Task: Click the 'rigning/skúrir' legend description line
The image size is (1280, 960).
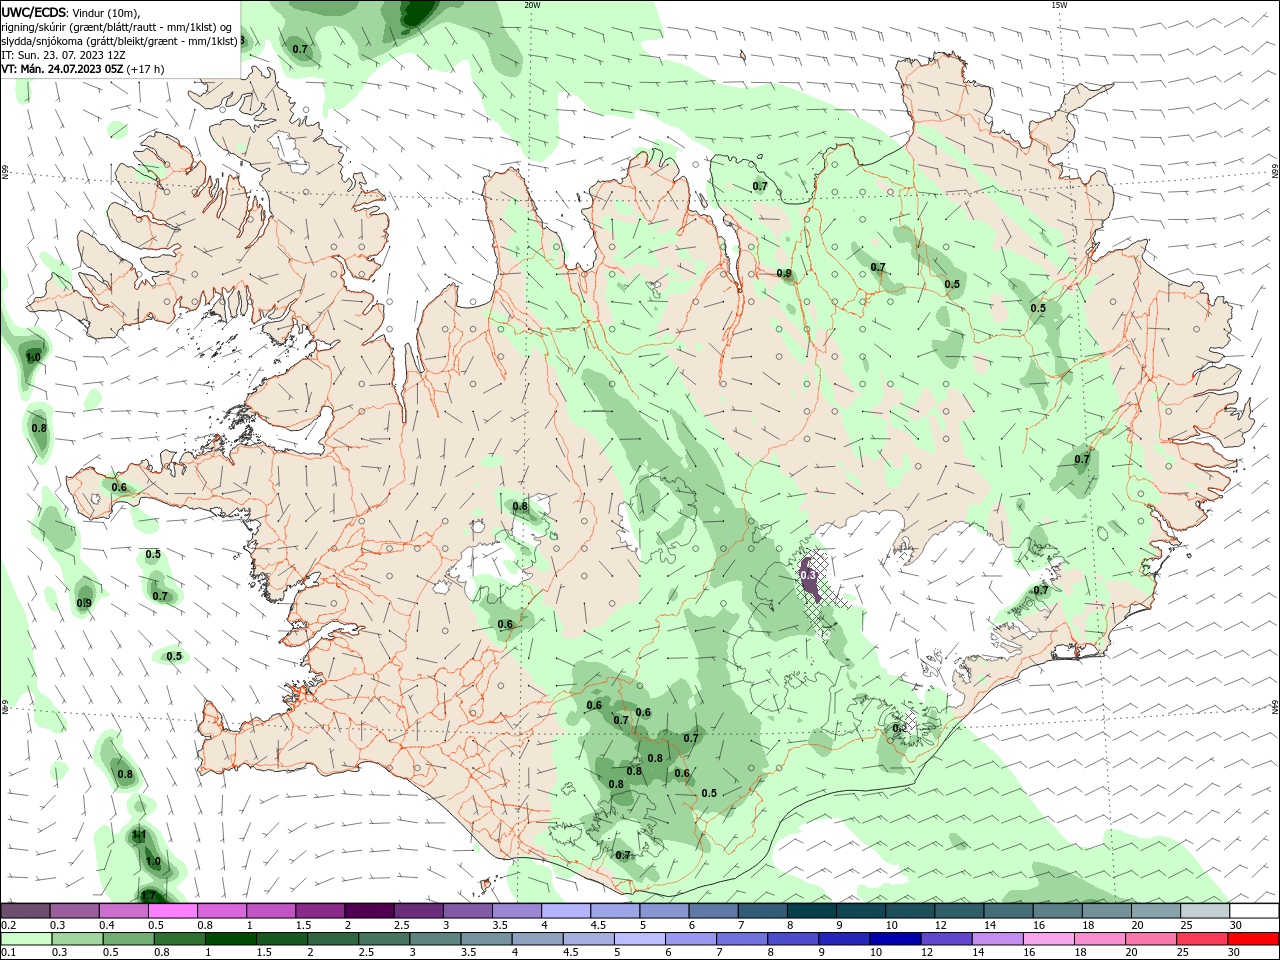Action: [118, 27]
